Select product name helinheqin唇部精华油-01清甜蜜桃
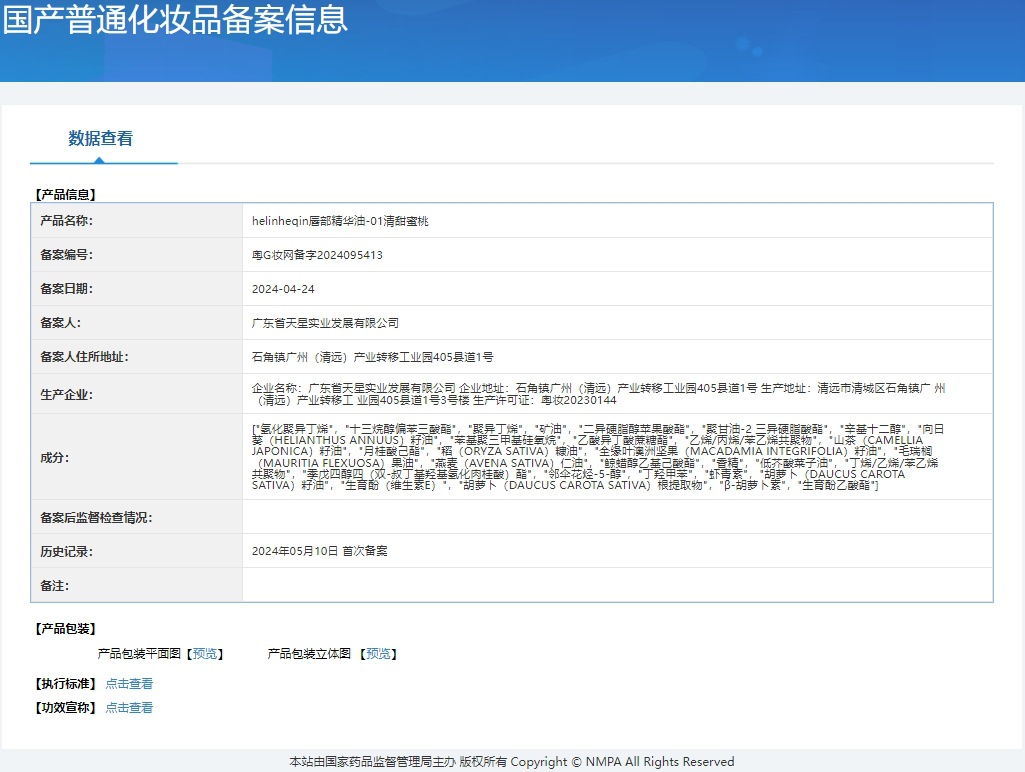The image size is (1025, 772). coord(340,221)
